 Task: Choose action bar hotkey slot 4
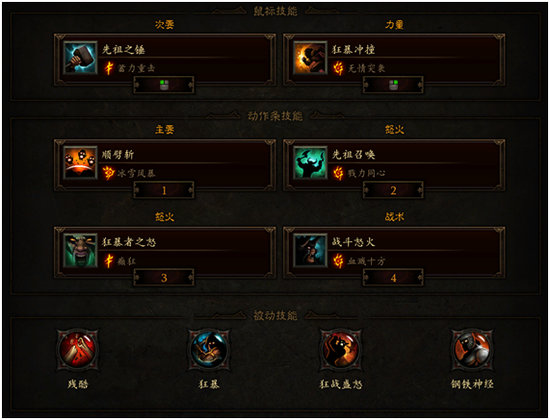(393, 278)
